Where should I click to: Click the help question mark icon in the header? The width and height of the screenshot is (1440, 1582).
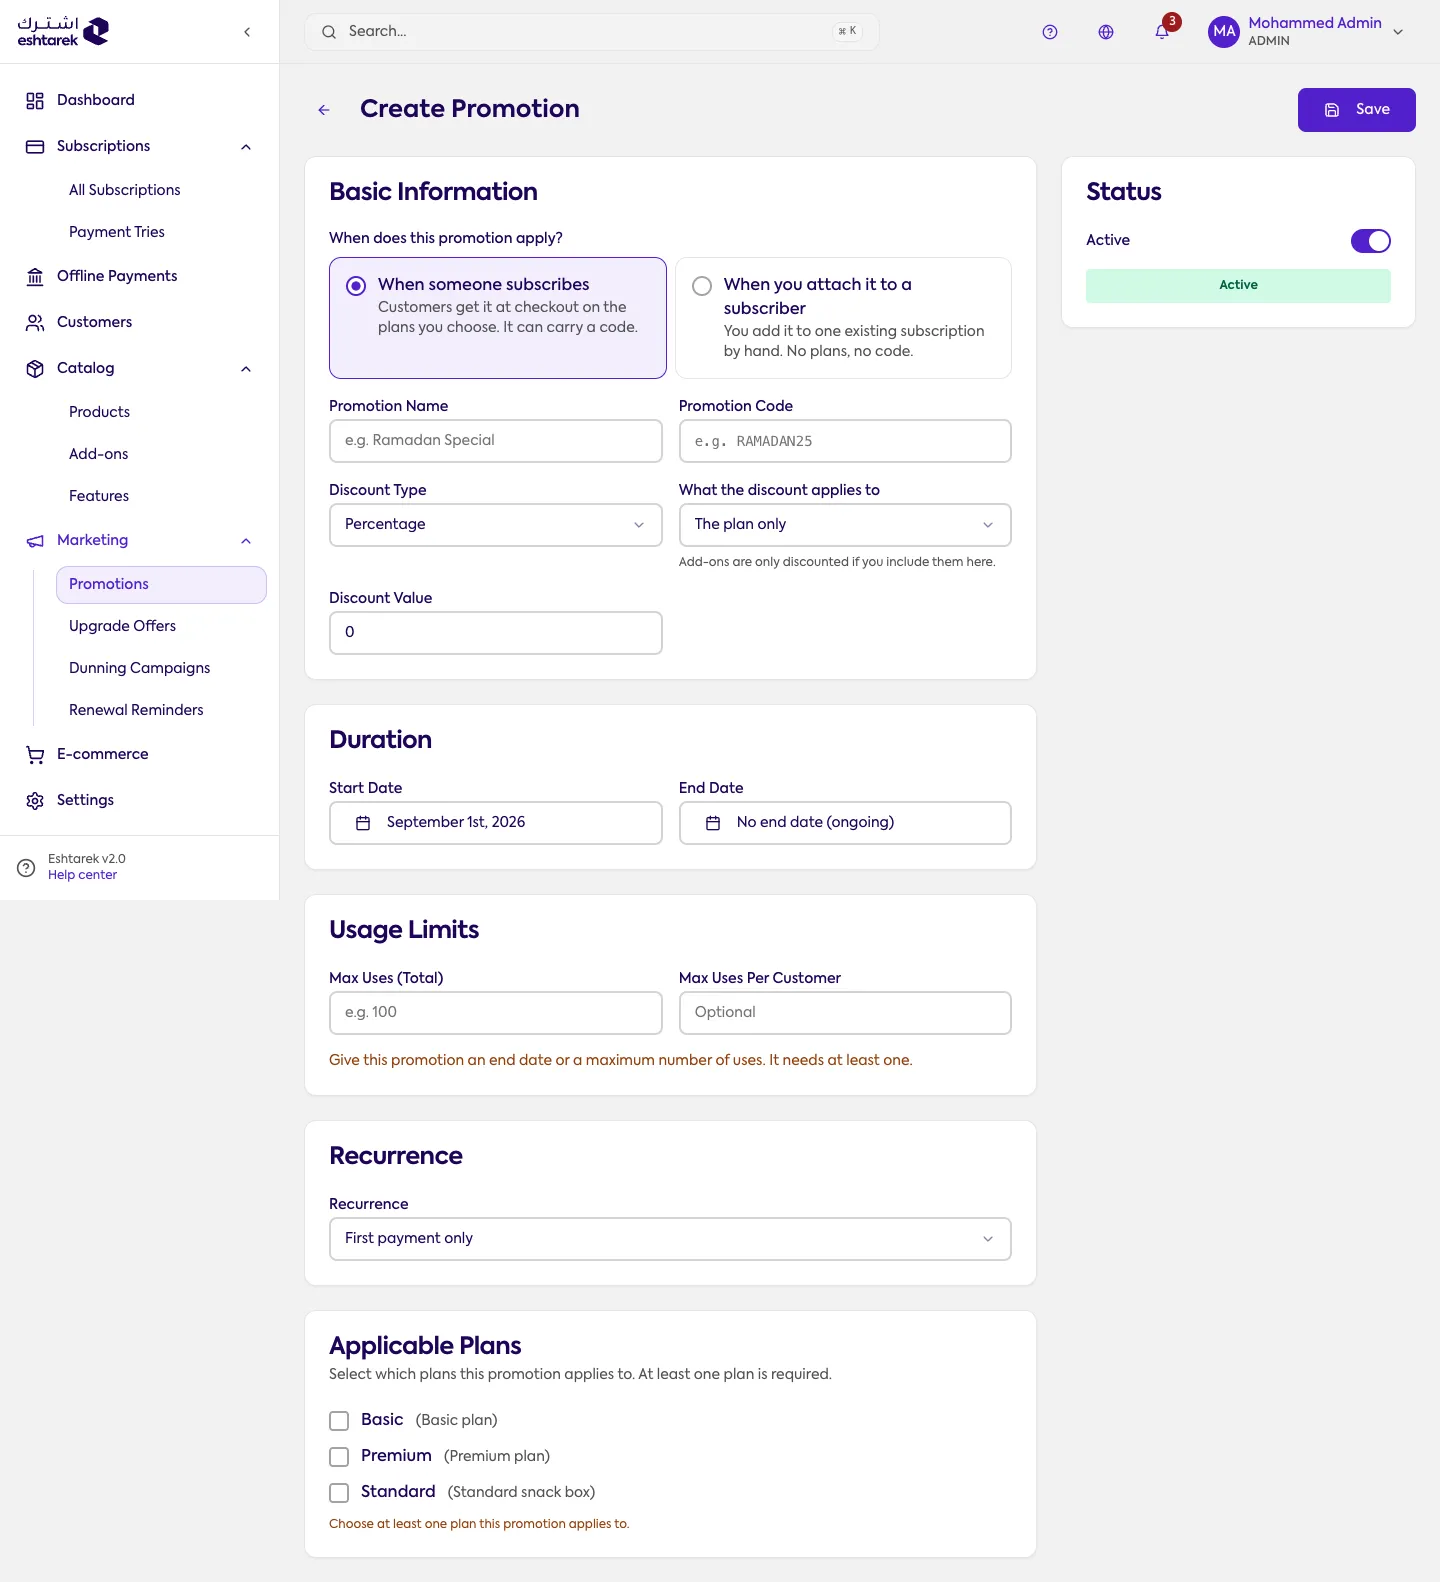click(x=1050, y=32)
